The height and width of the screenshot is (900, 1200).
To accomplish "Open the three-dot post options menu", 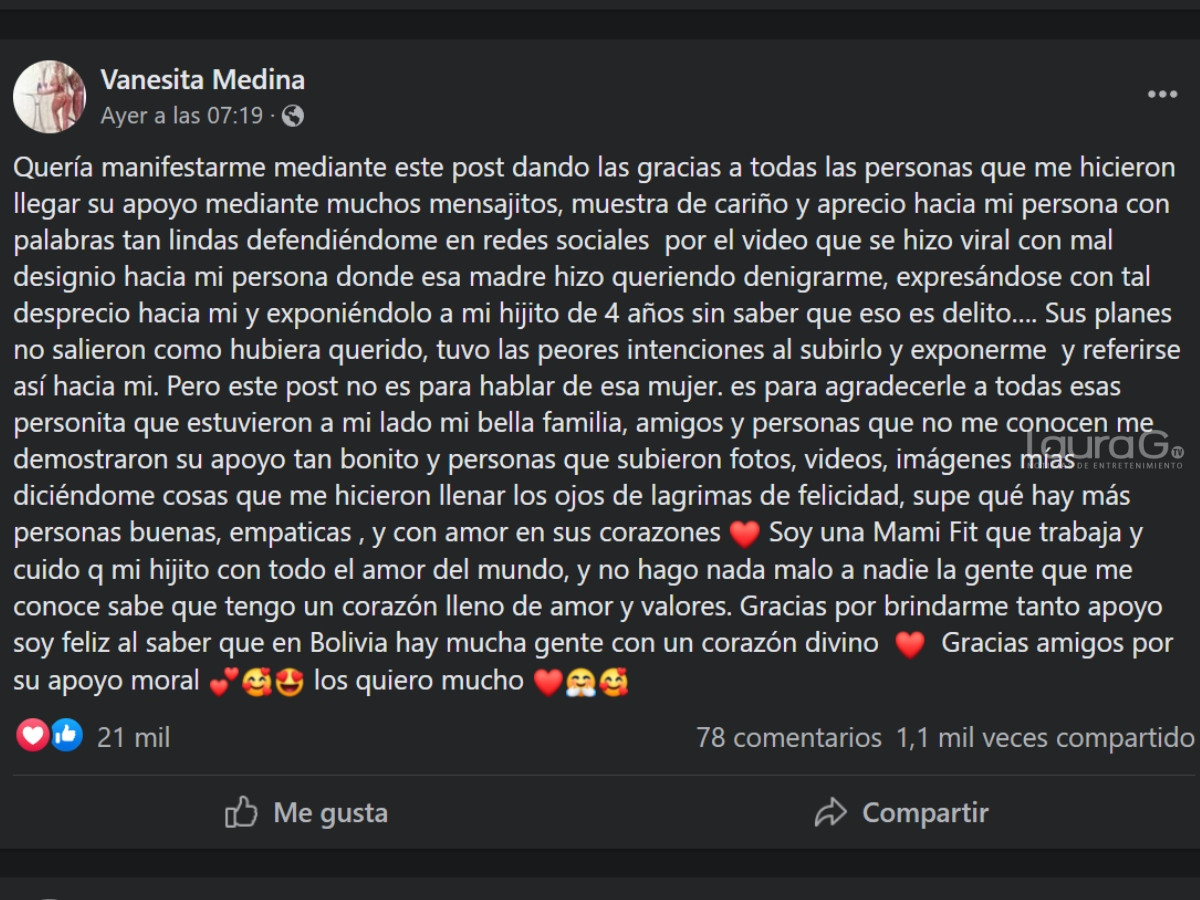I will click(x=1162, y=95).
